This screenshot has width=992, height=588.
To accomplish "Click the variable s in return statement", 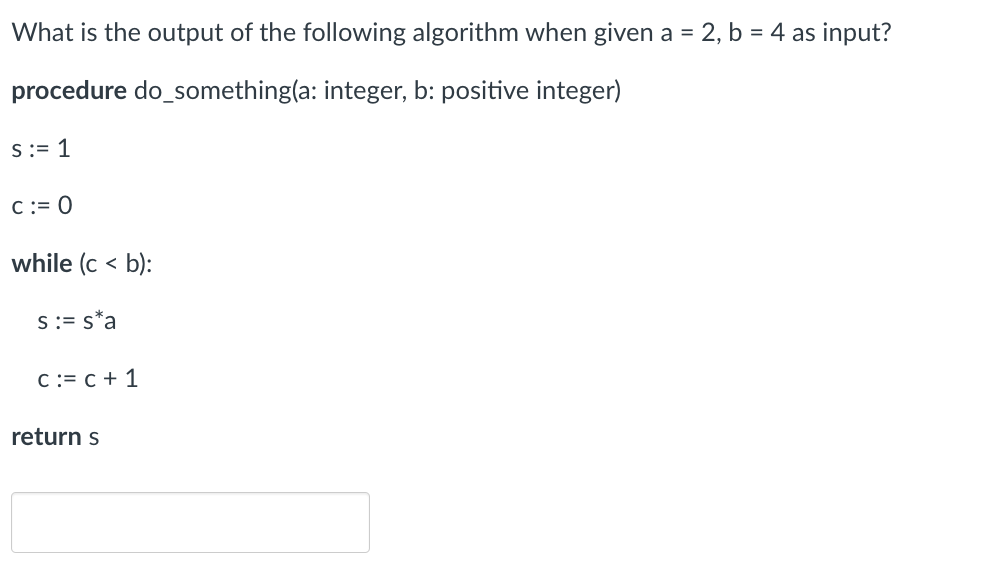I will coord(94,436).
